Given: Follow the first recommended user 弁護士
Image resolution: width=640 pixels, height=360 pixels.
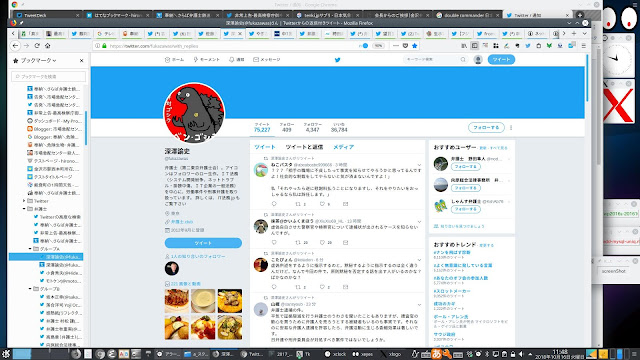Looking at the screenshot, I should tap(466, 167).
